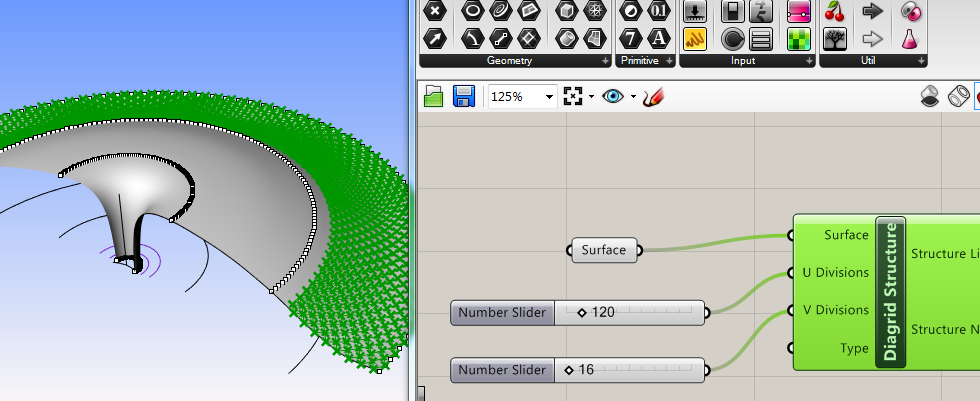This screenshot has height=401, width=980.
Task: Open named views dropdown arrow
Action: pos(633,97)
